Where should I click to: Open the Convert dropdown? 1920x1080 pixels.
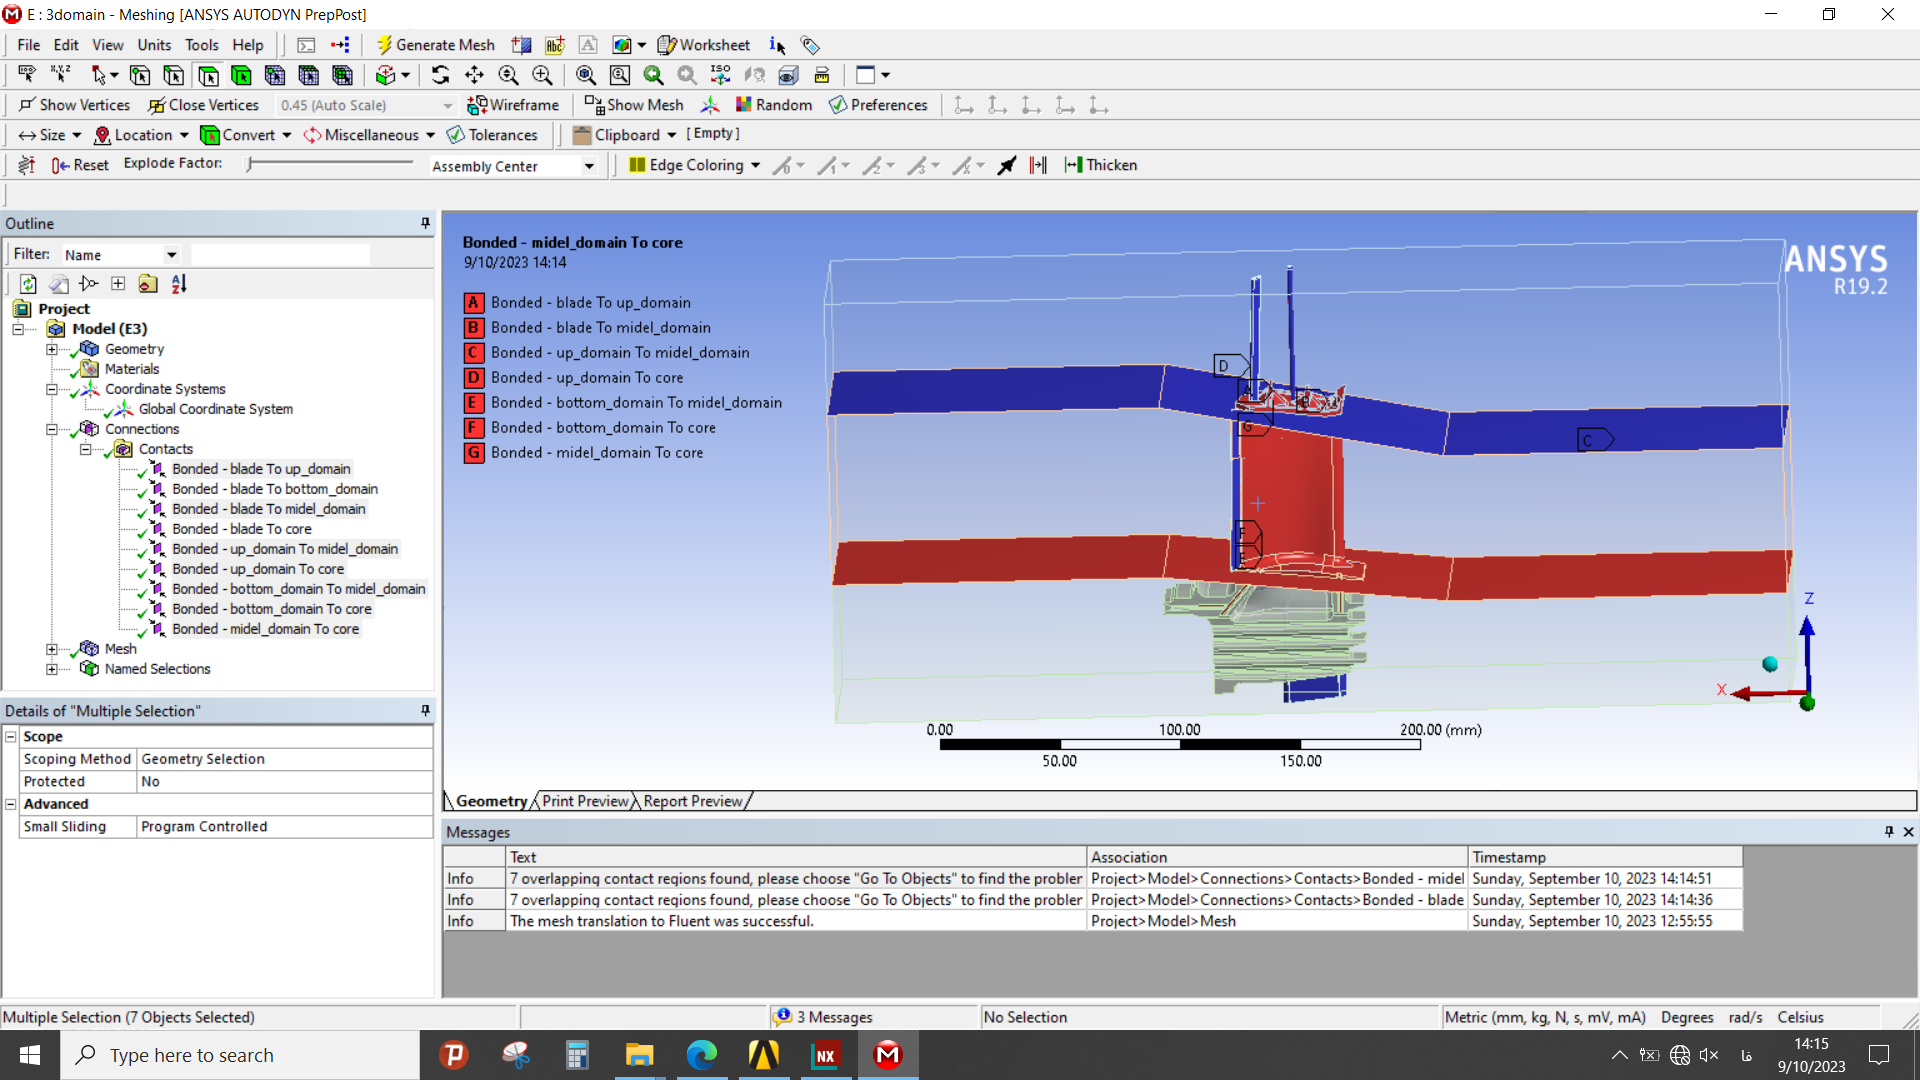point(246,135)
